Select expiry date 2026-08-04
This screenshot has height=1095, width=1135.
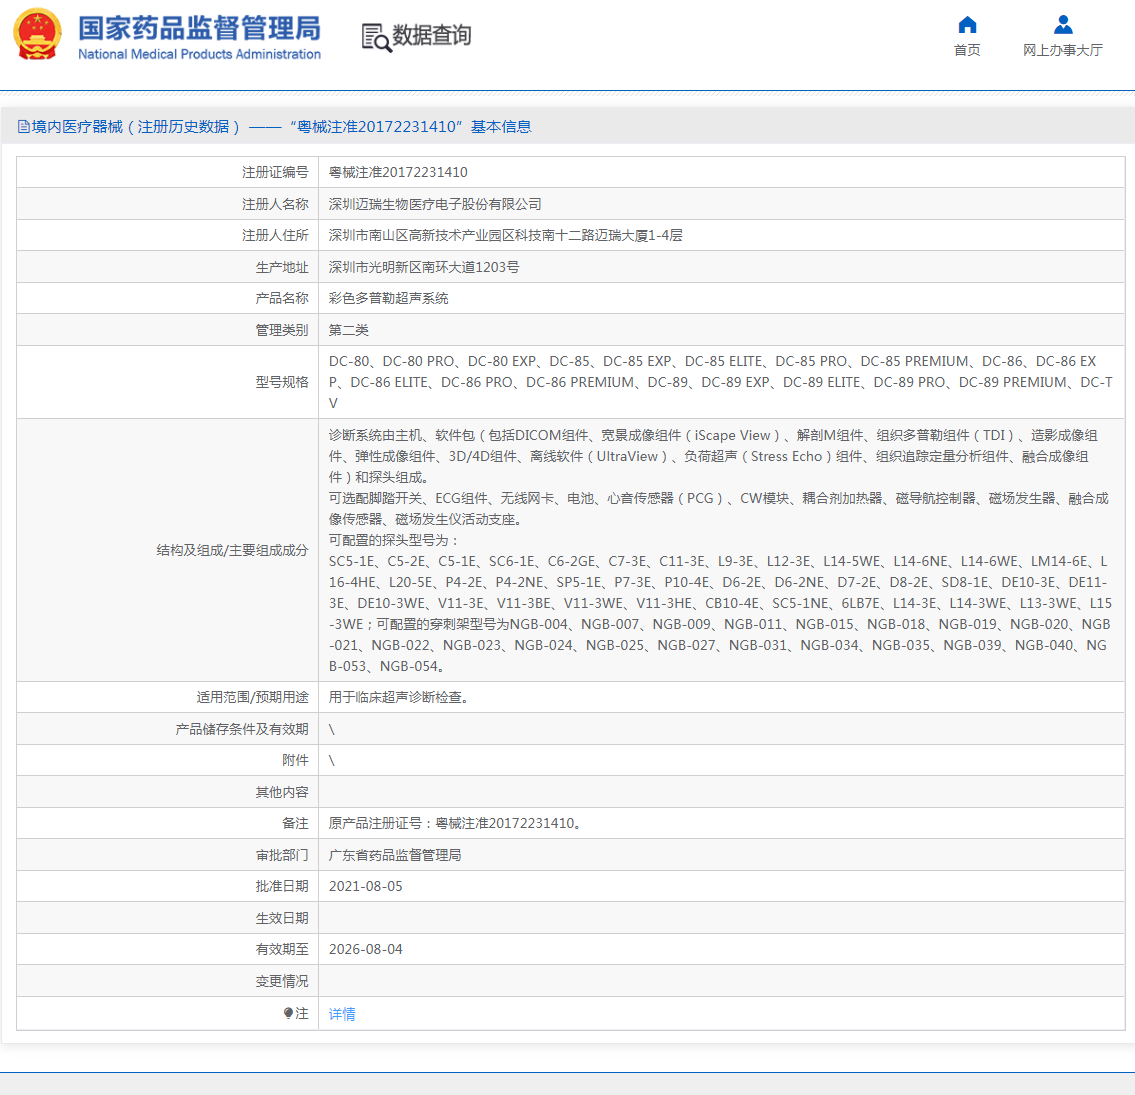point(366,949)
